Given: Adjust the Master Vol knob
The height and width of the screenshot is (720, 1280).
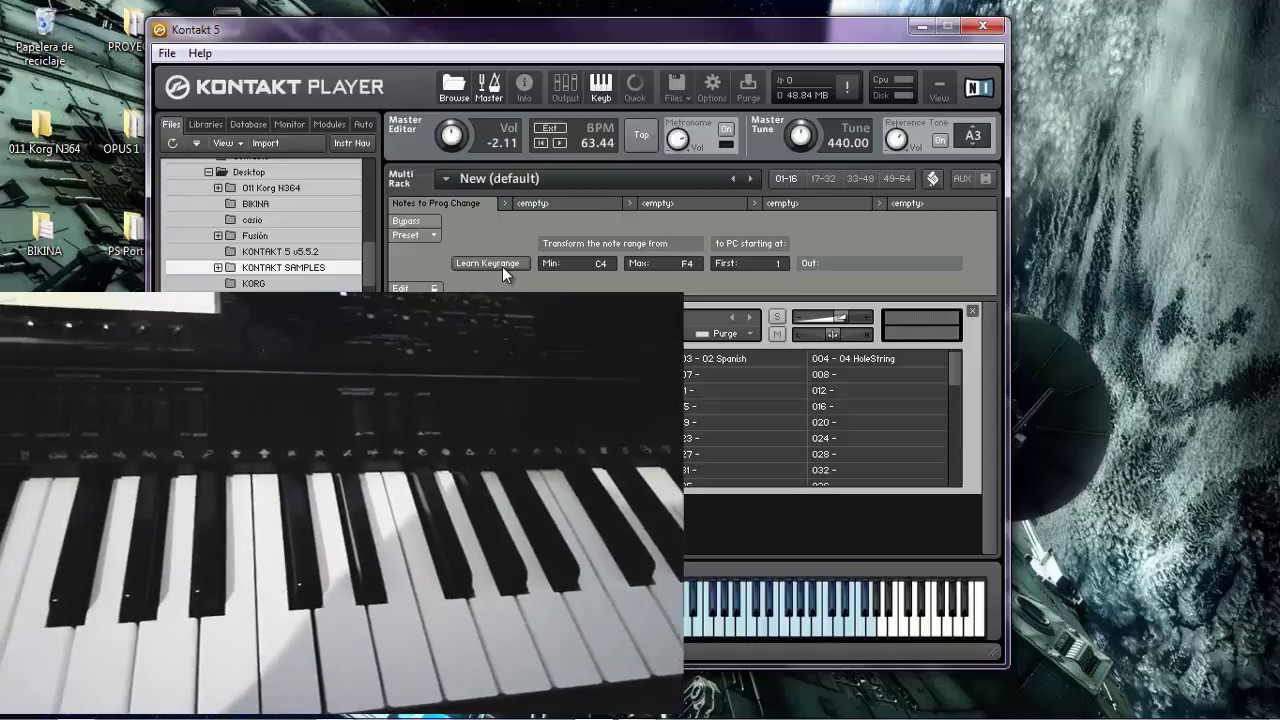Looking at the screenshot, I should tap(452, 135).
